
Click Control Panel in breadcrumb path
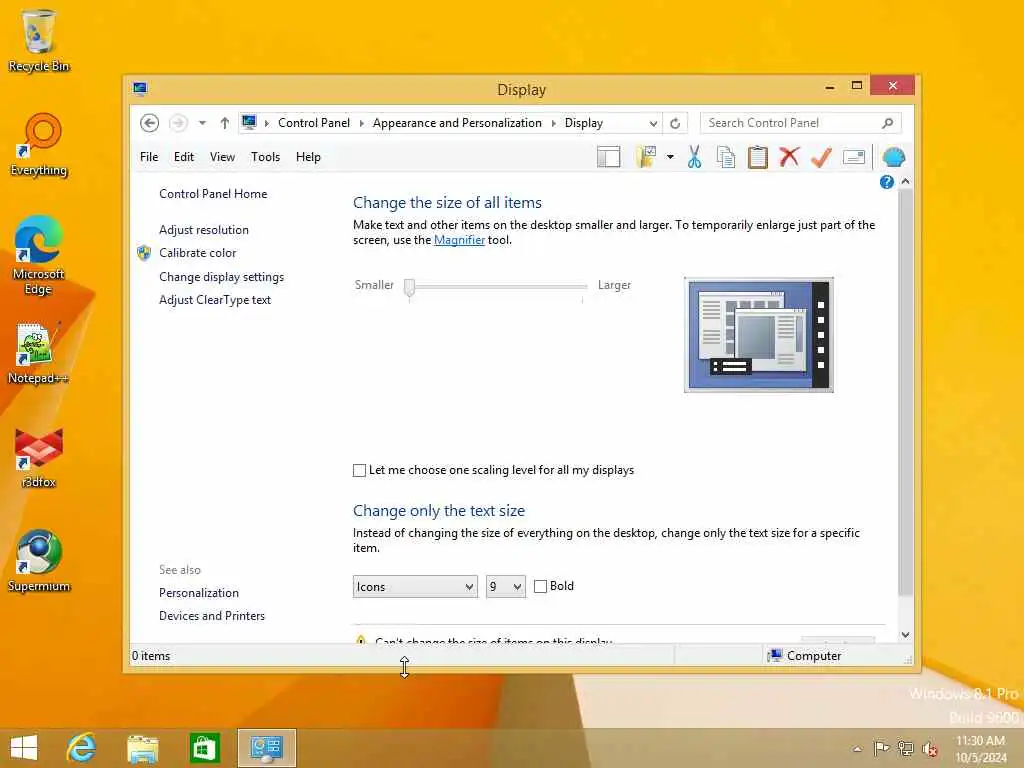tap(314, 123)
